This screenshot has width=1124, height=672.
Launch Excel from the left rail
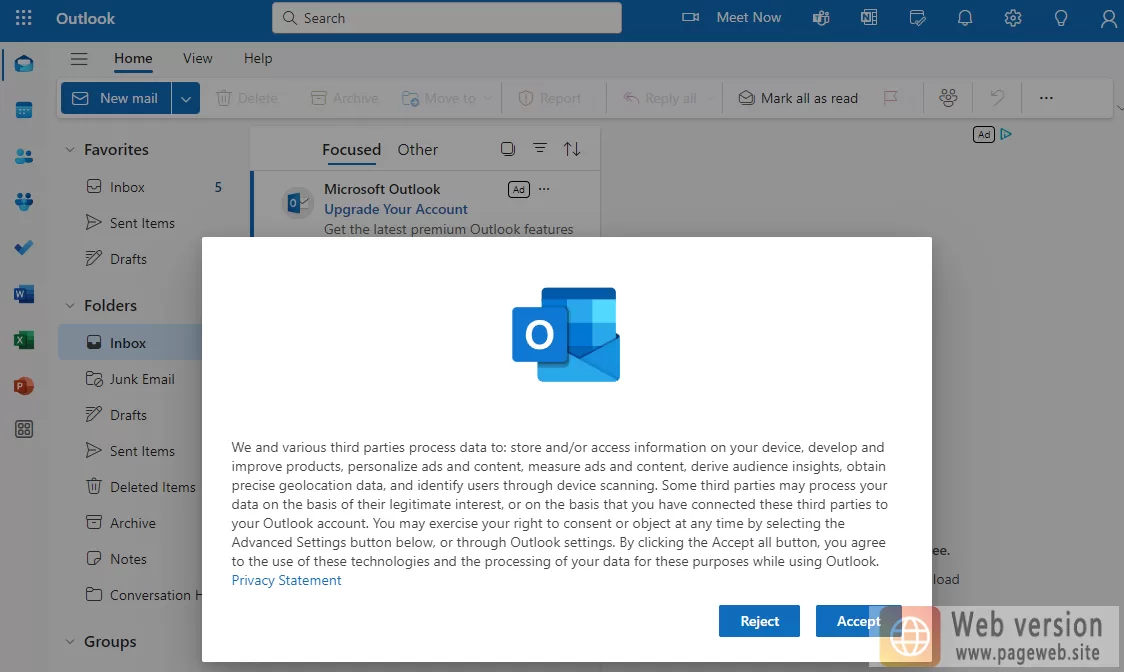24,339
